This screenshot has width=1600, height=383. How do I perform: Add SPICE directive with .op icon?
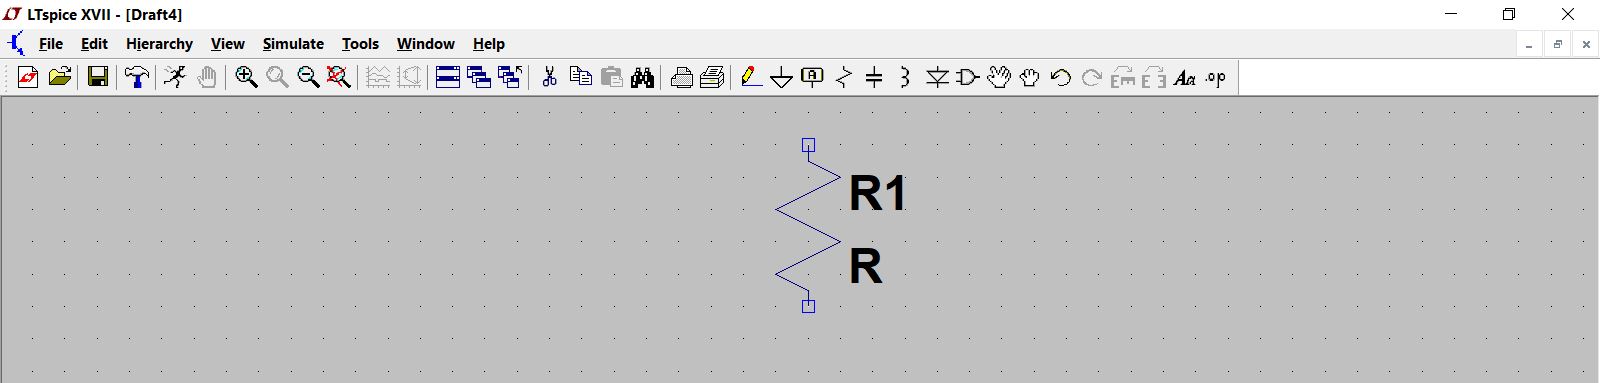pos(1215,77)
